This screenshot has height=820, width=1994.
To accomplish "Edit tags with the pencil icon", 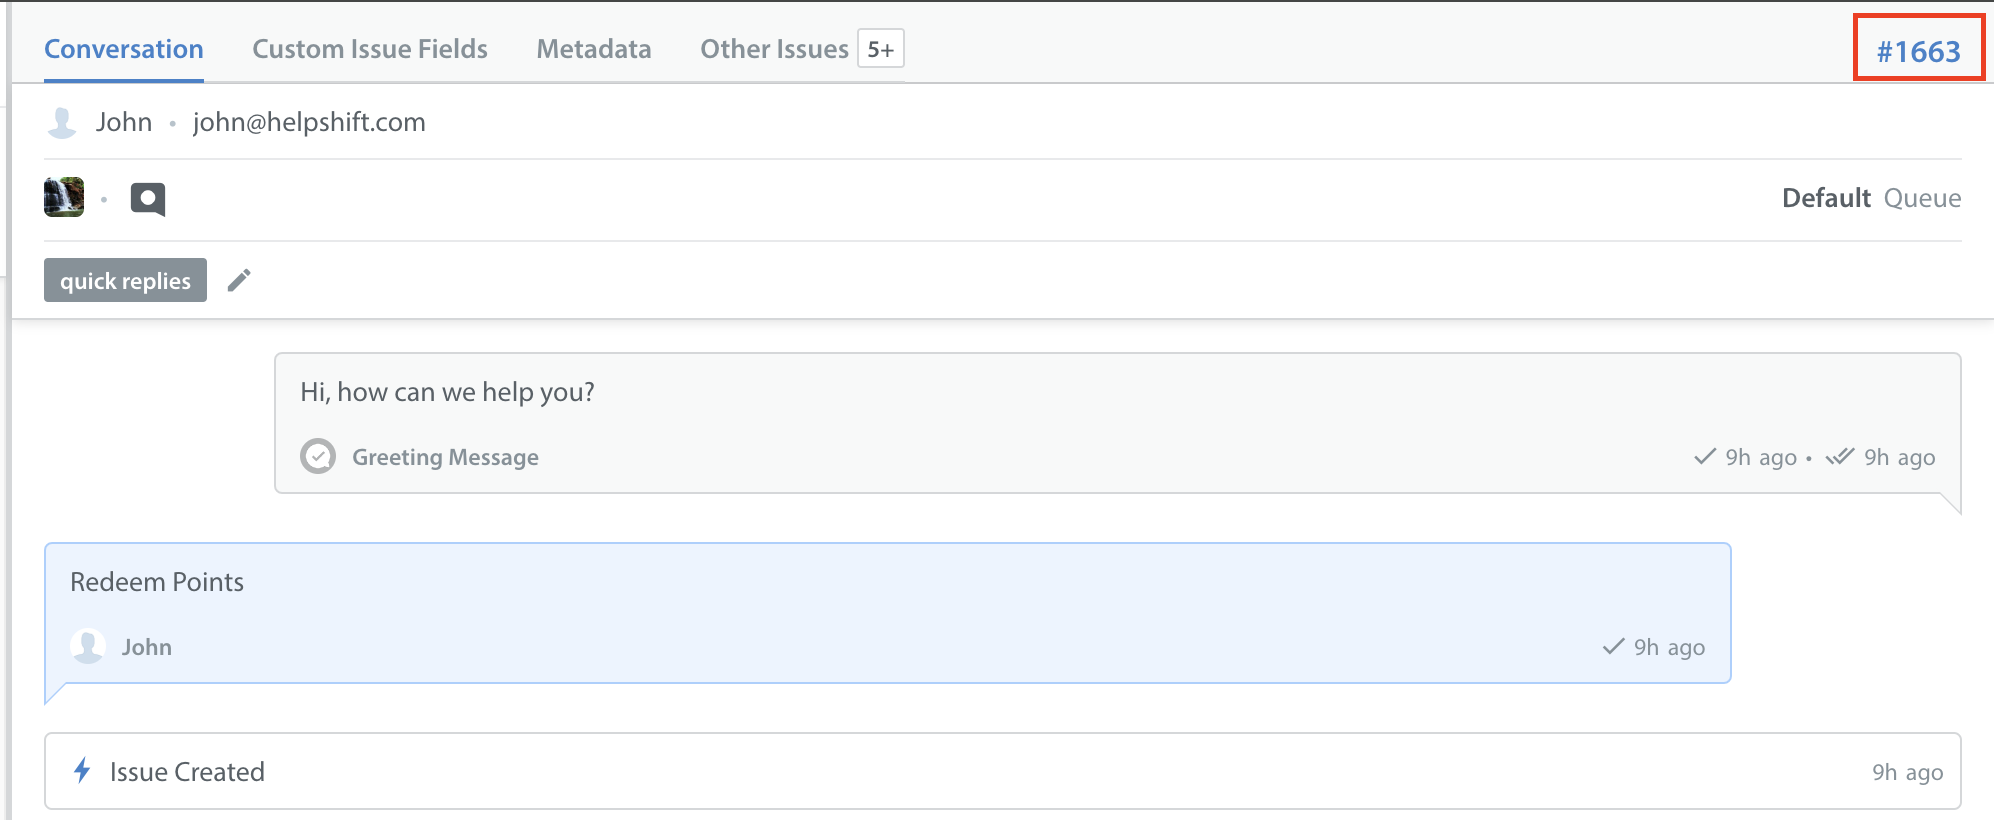I will click(239, 280).
